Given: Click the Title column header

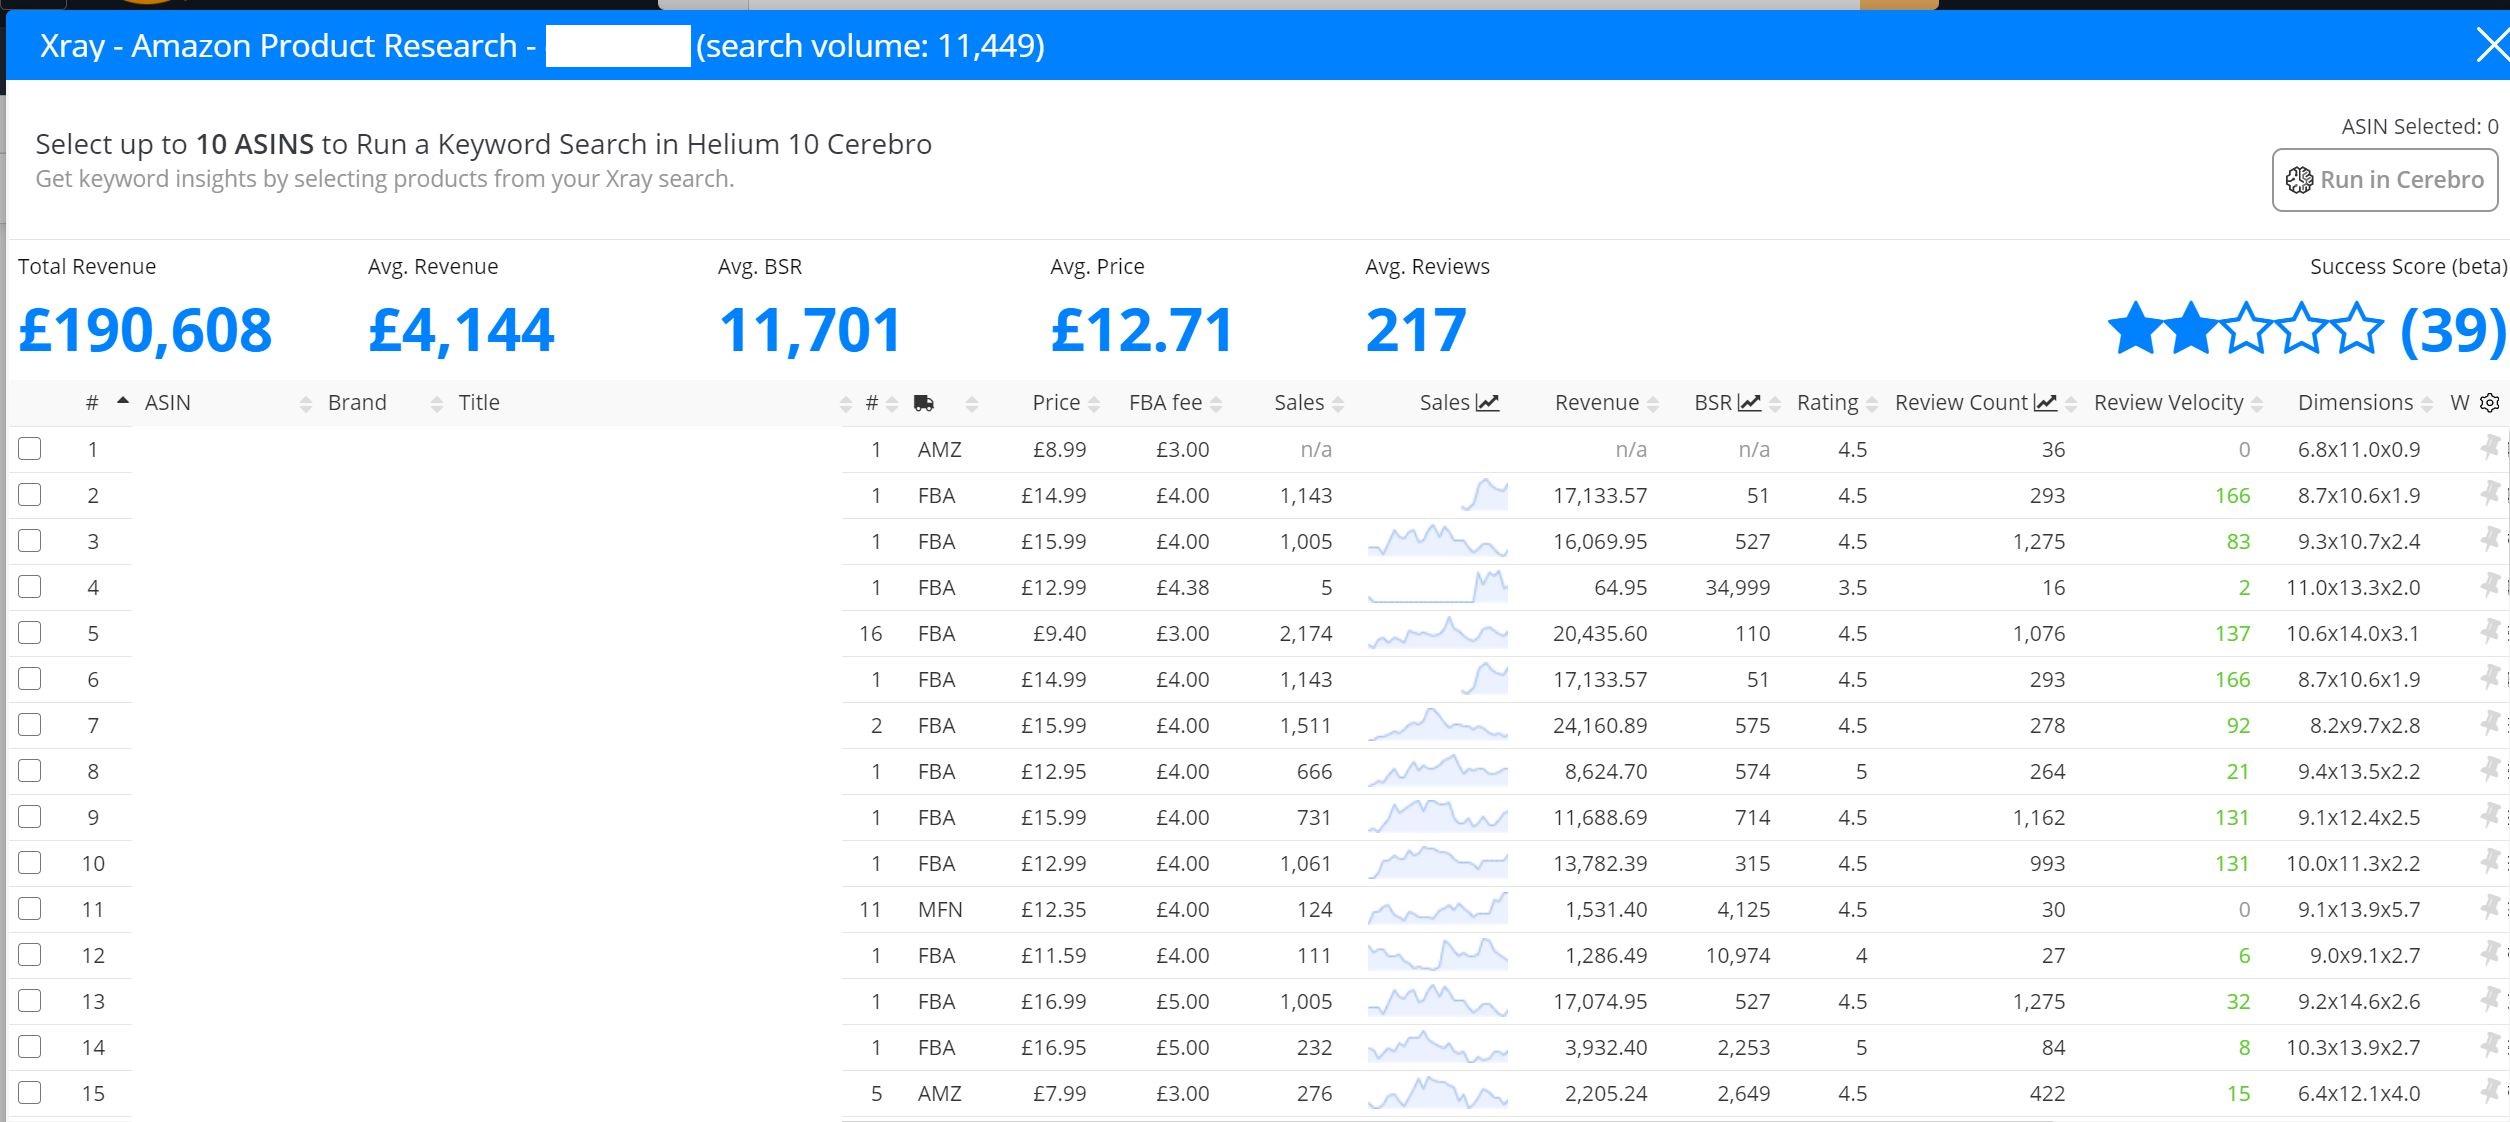Looking at the screenshot, I should (x=479, y=403).
